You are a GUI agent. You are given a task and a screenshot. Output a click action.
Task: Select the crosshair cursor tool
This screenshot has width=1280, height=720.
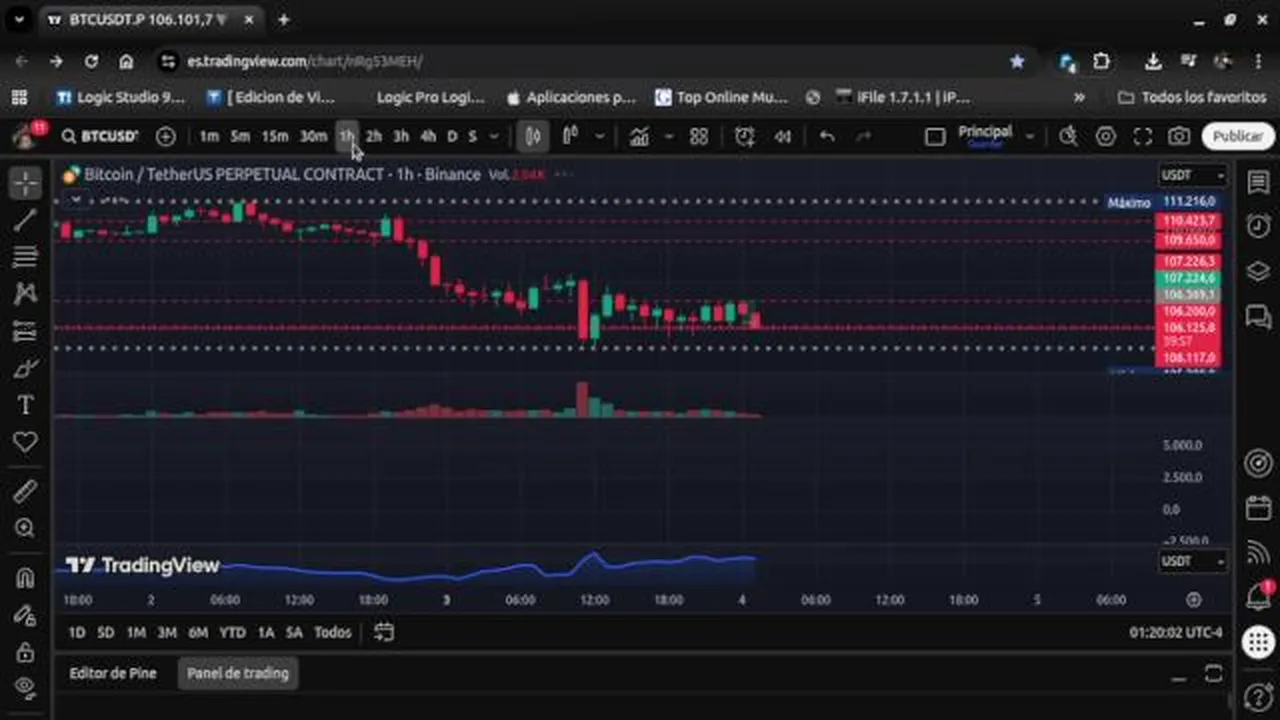tap(25, 183)
